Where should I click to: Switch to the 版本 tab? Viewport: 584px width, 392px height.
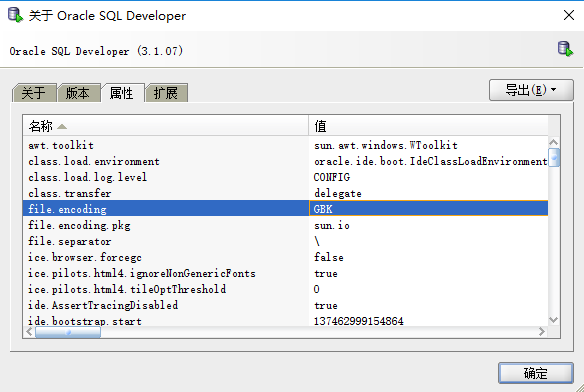(x=78, y=93)
